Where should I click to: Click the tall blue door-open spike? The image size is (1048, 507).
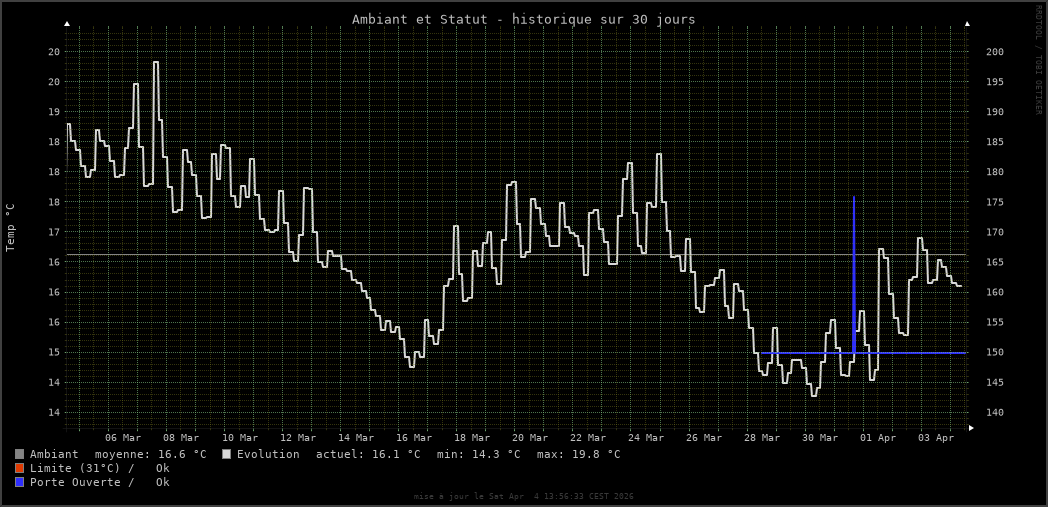(x=854, y=260)
